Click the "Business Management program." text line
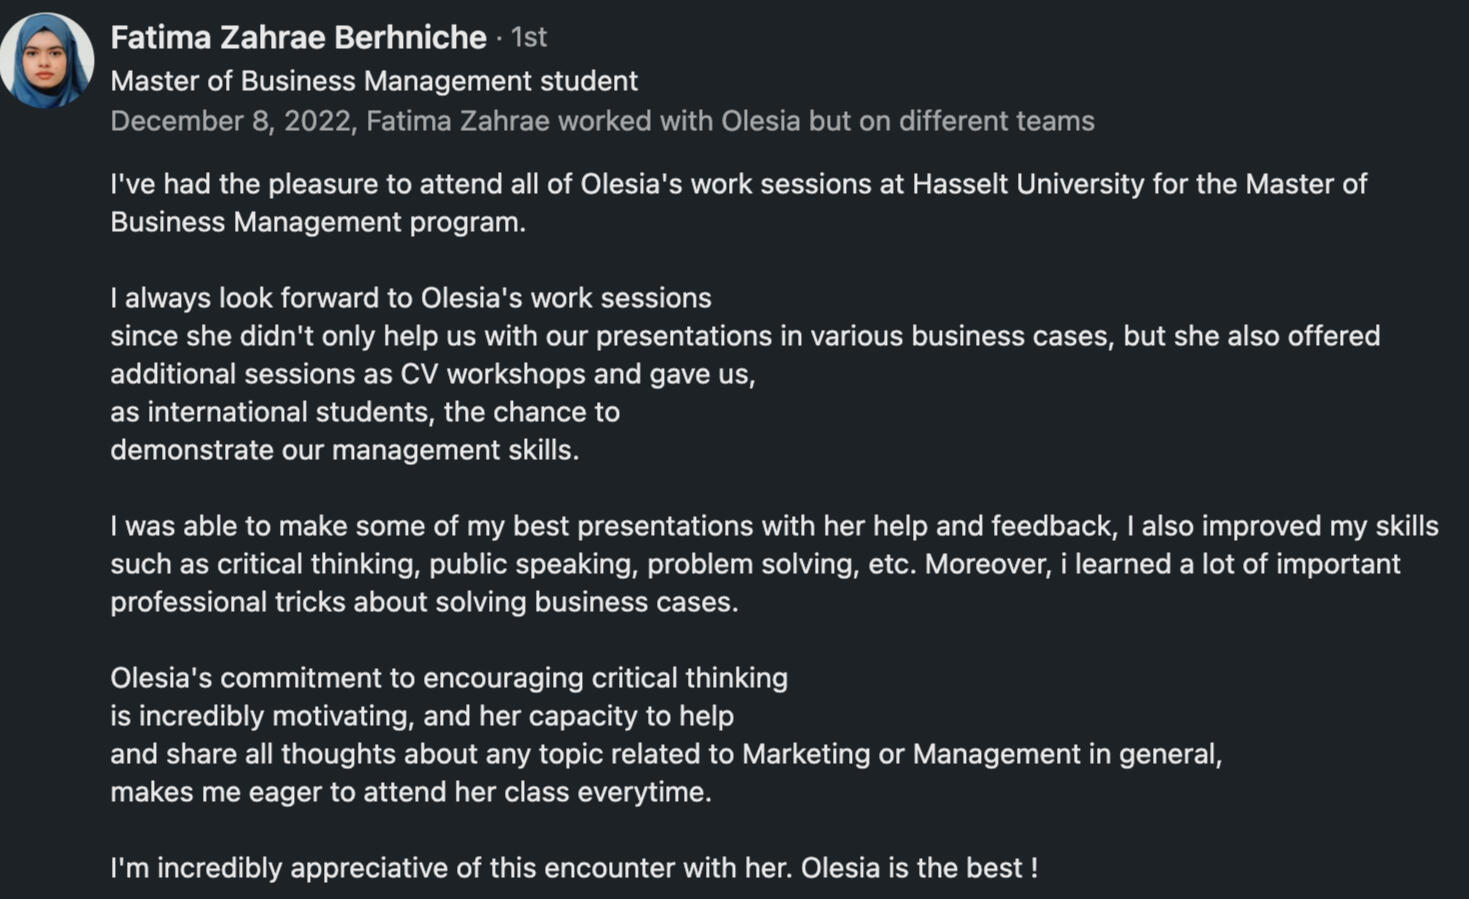1469x899 pixels. [x=317, y=222]
